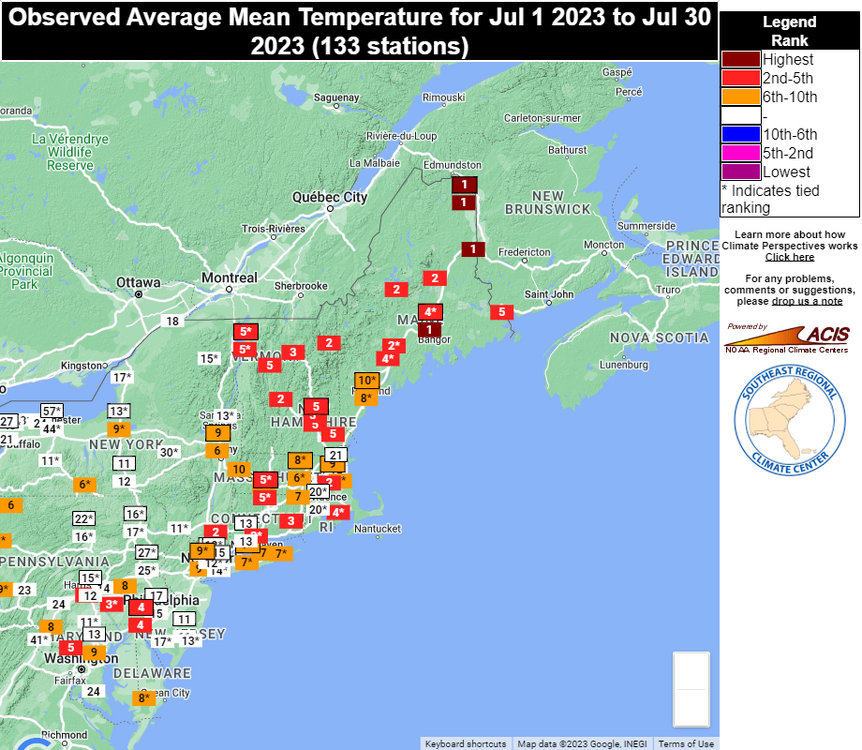Click the Fredericton map label
The width and height of the screenshot is (862, 750).
click(x=524, y=252)
